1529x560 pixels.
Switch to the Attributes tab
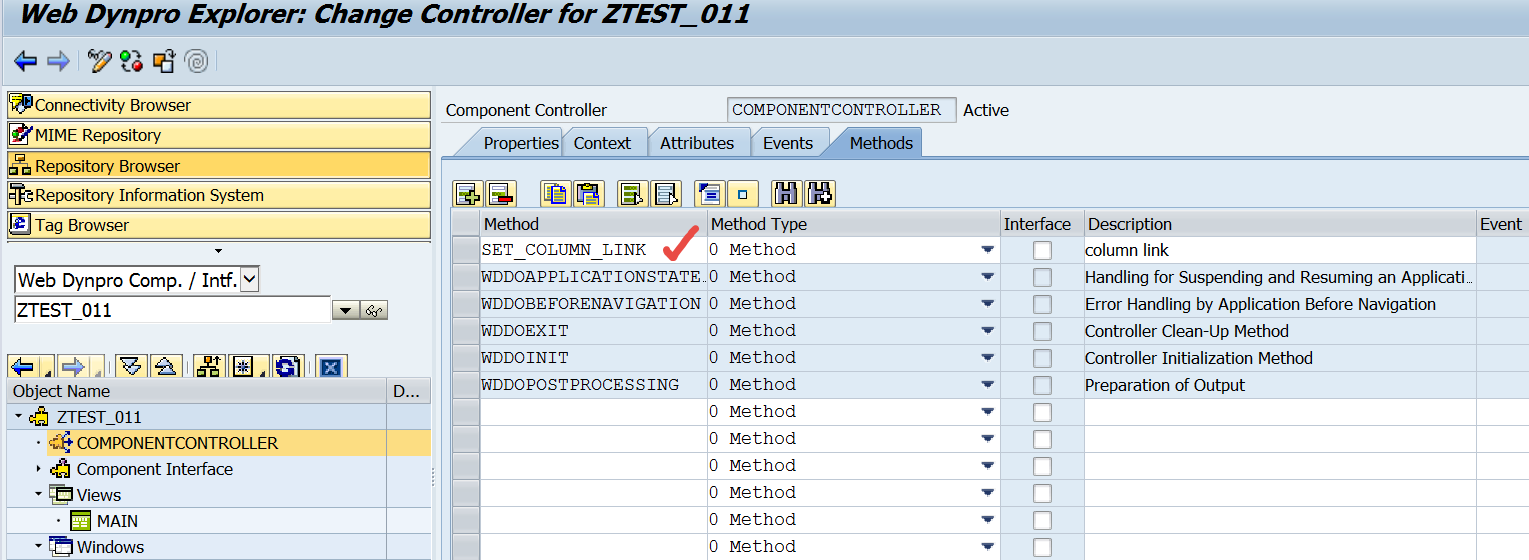point(697,143)
